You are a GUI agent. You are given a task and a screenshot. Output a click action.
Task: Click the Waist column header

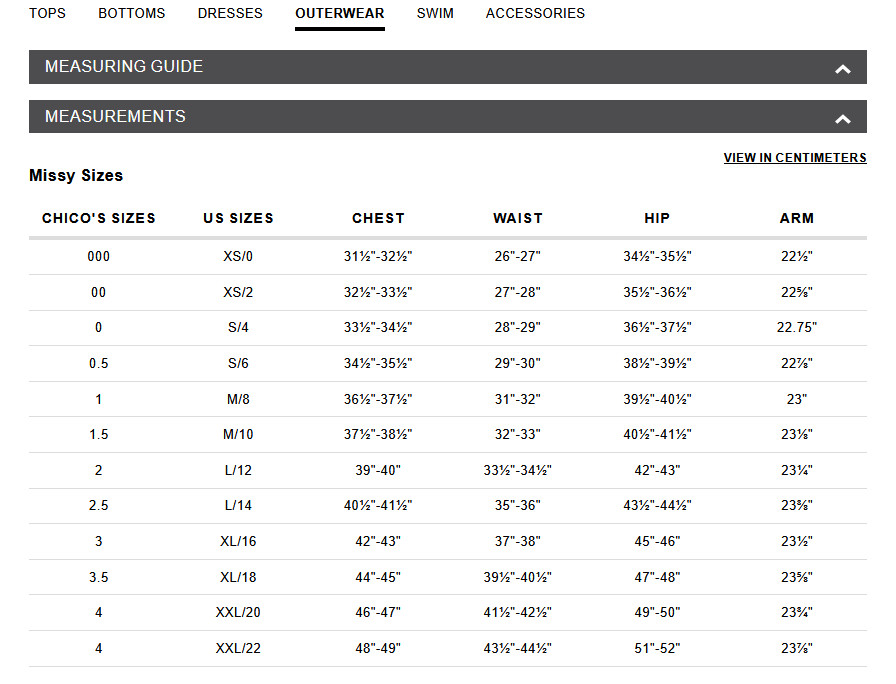pyautogui.click(x=518, y=218)
